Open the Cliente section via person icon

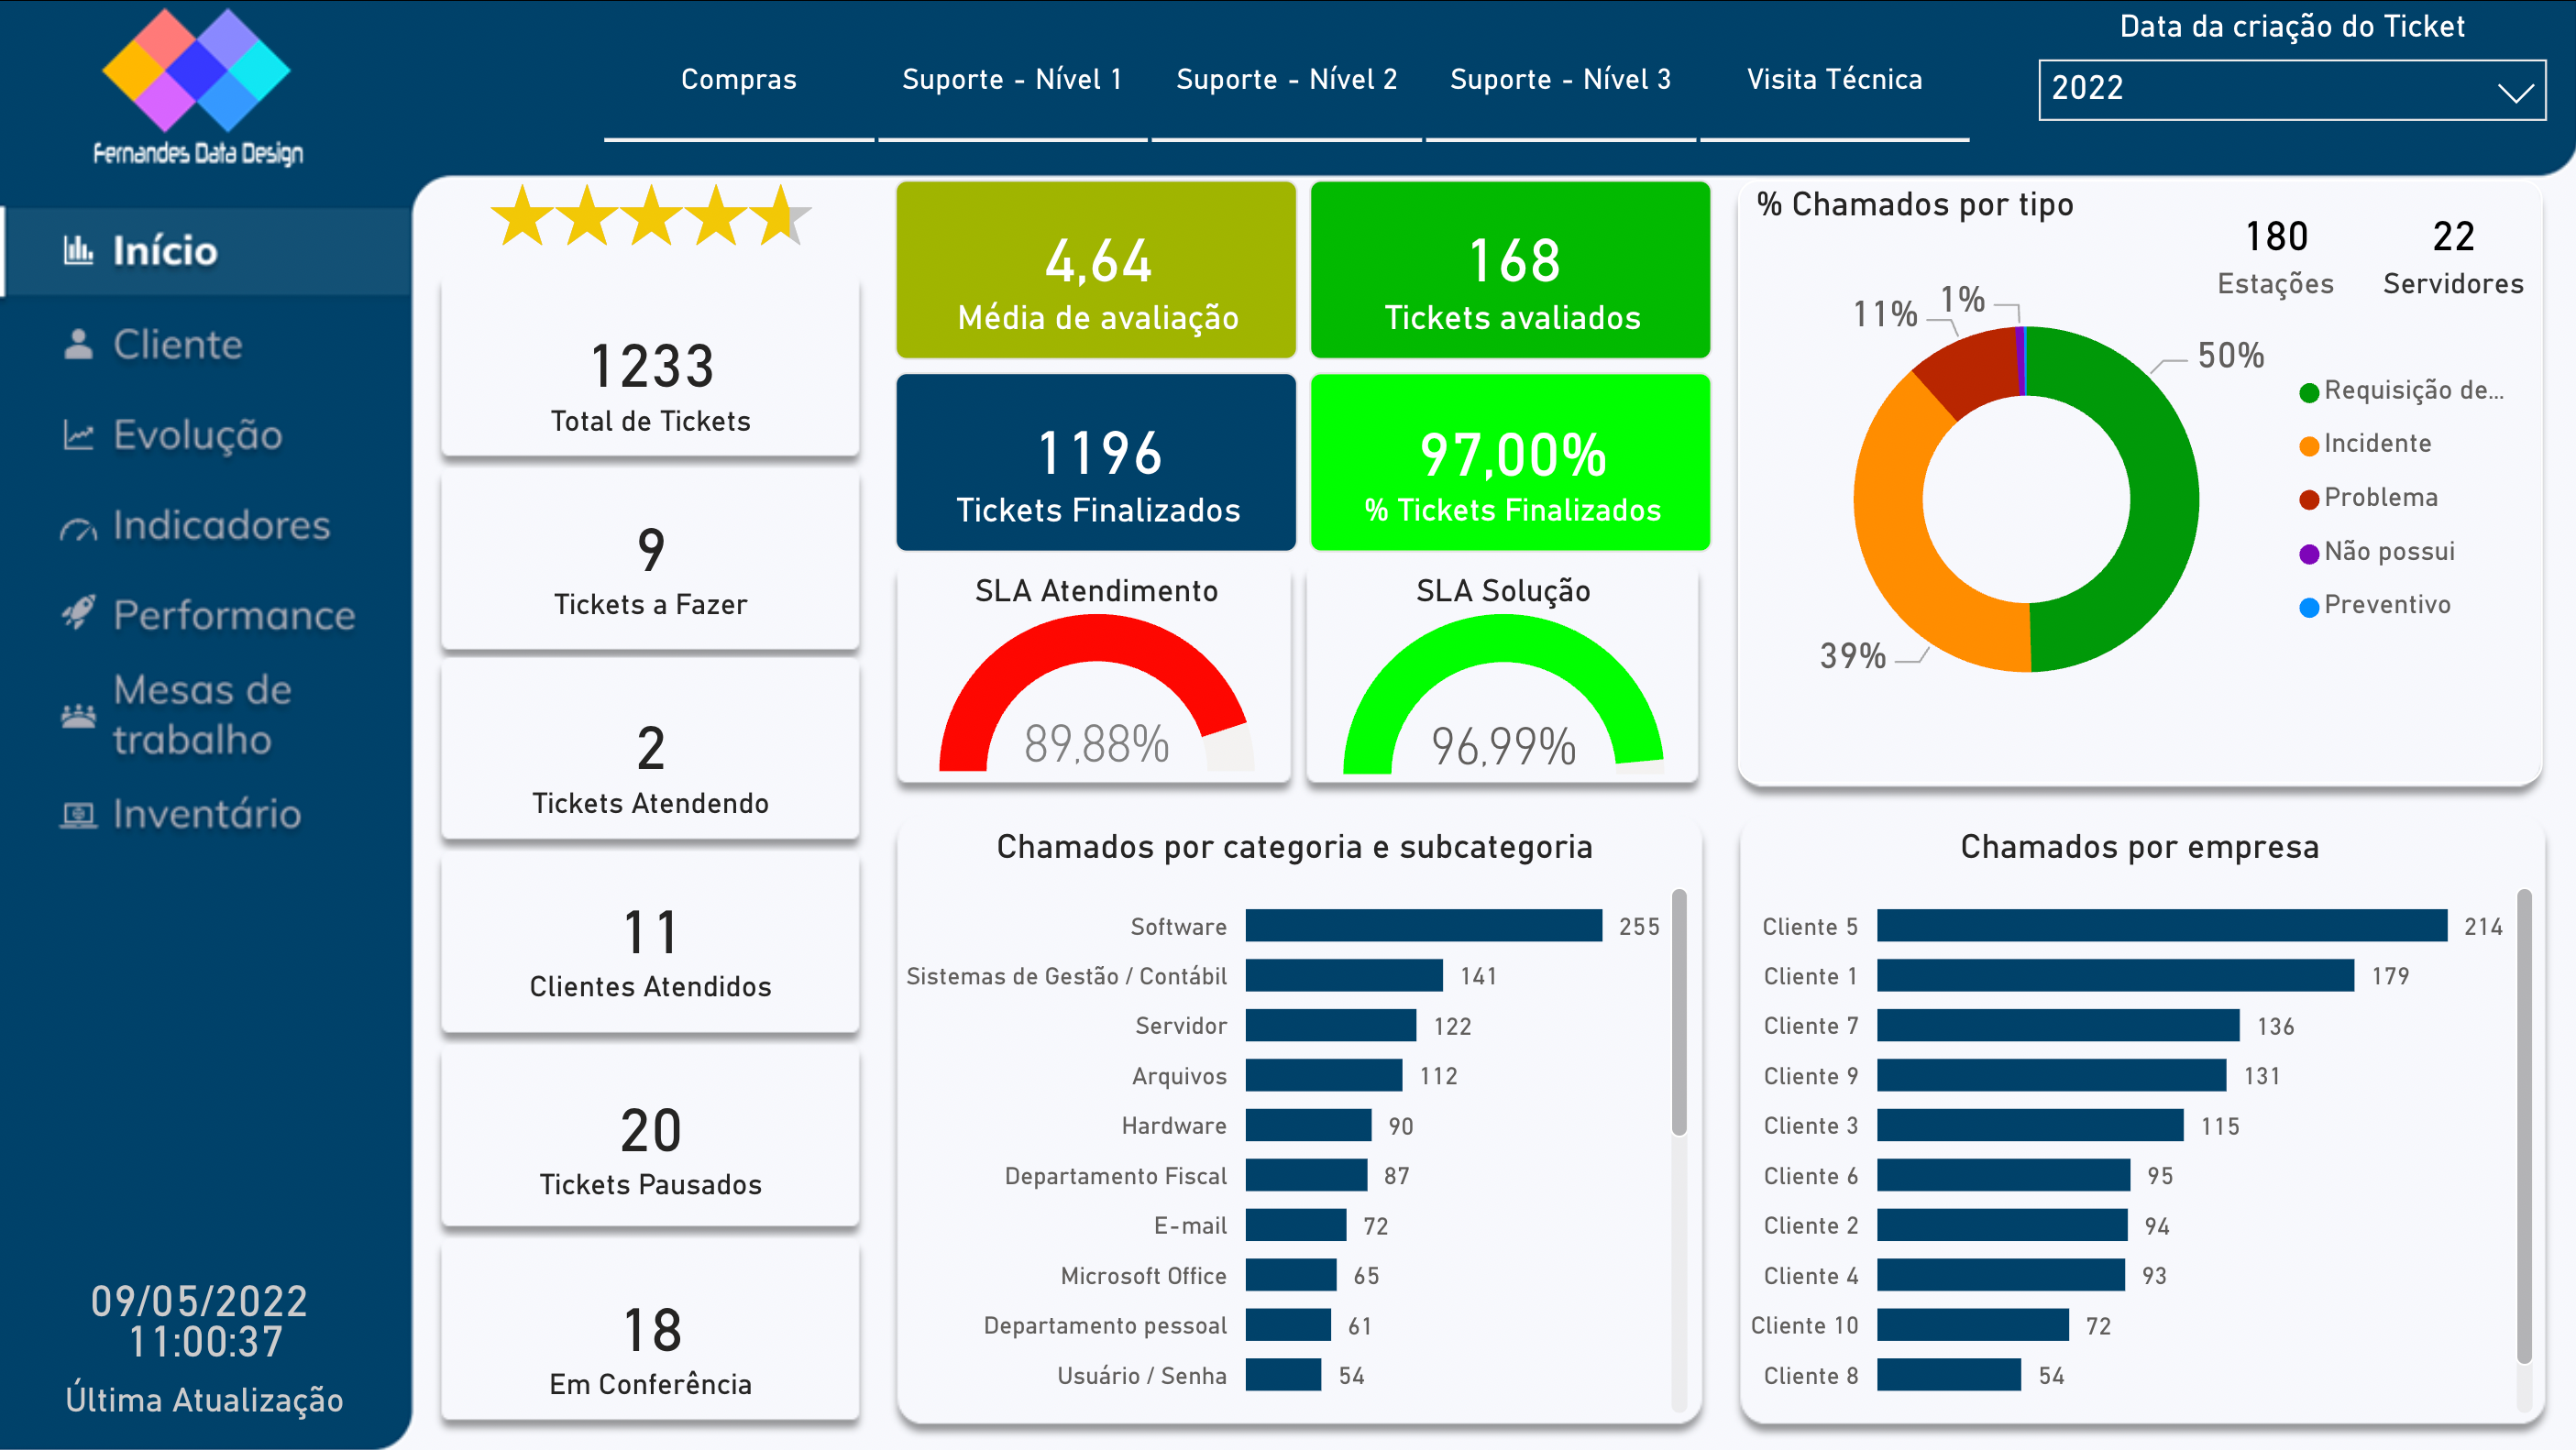[78, 344]
